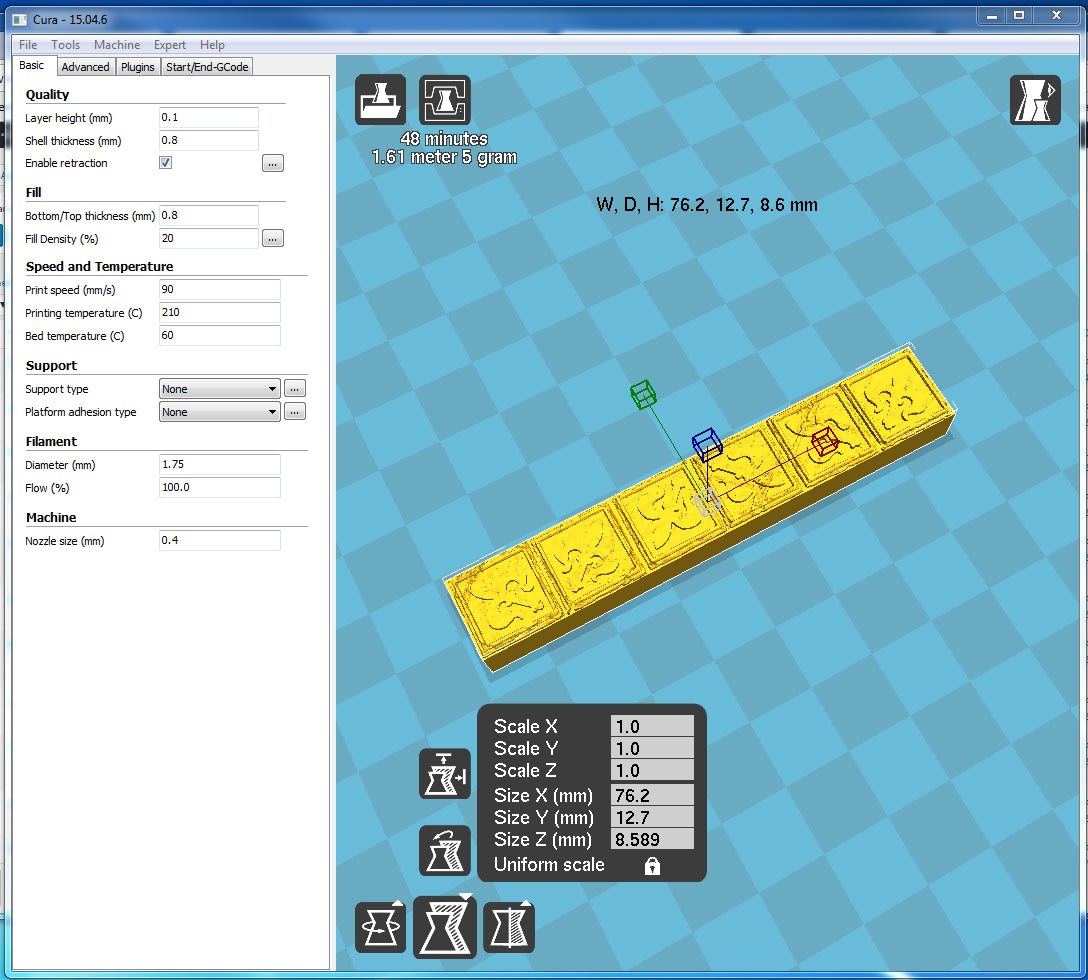
Task: Open the Support type dropdown
Action: (x=219, y=389)
